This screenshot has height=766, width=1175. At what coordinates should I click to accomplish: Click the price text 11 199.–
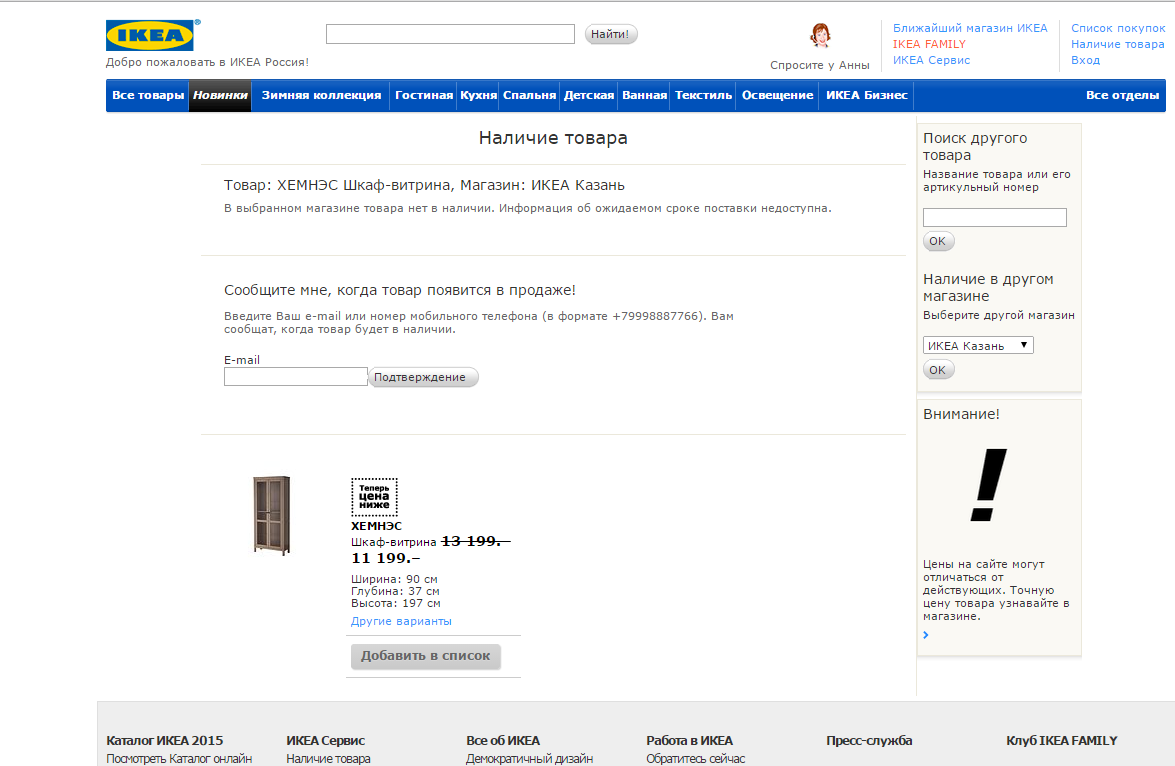386,558
